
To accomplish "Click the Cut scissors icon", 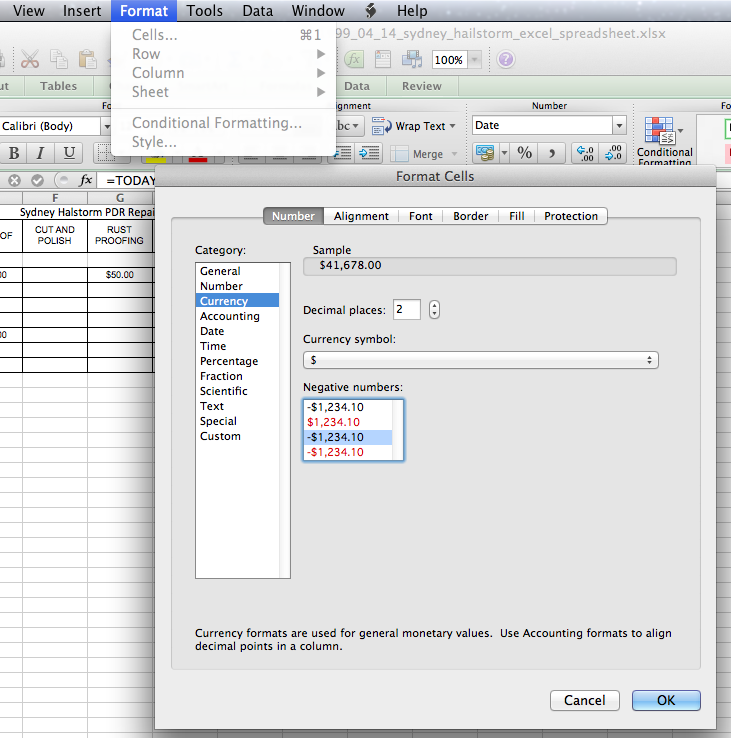I will (x=30, y=59).
